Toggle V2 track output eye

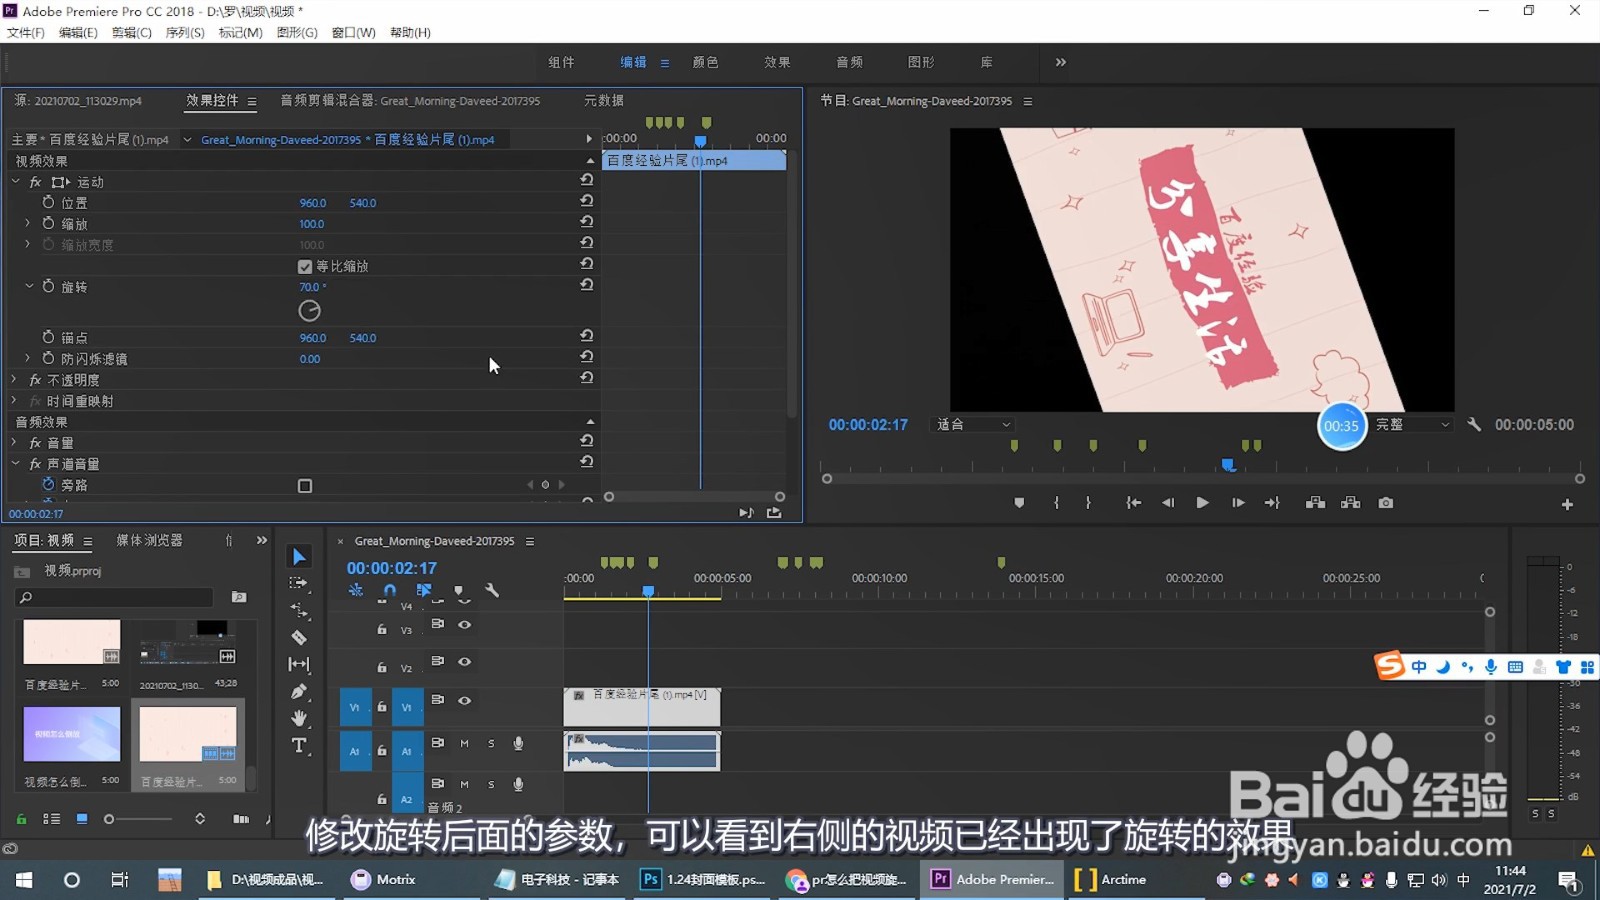(464, 661)
